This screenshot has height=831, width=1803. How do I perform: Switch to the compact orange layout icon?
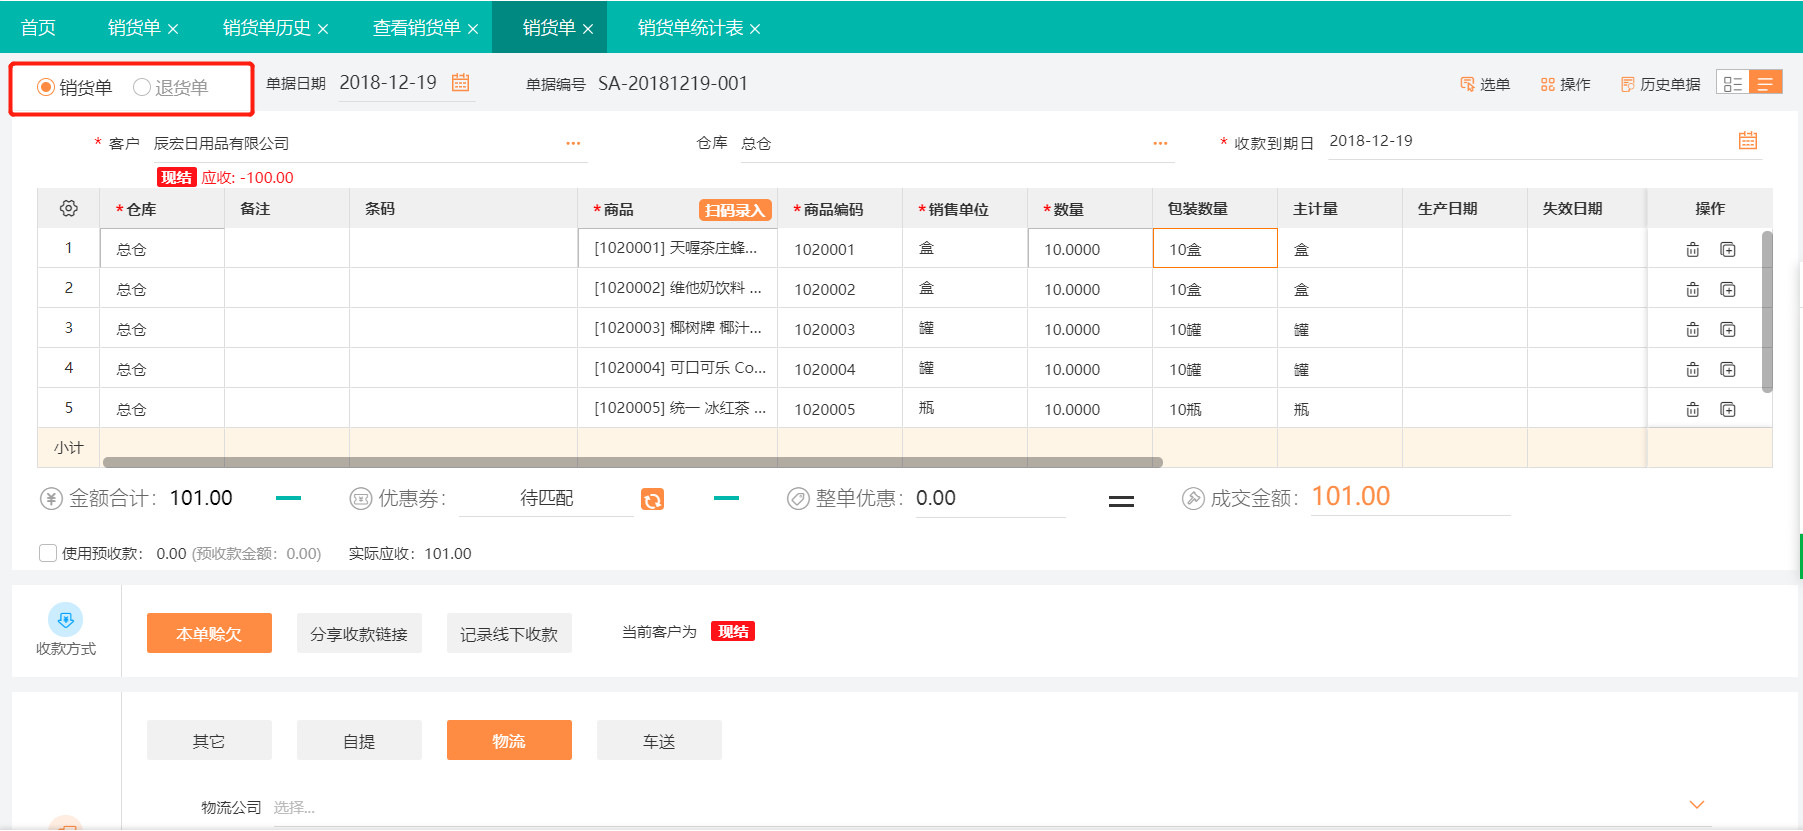(1766, 83)
